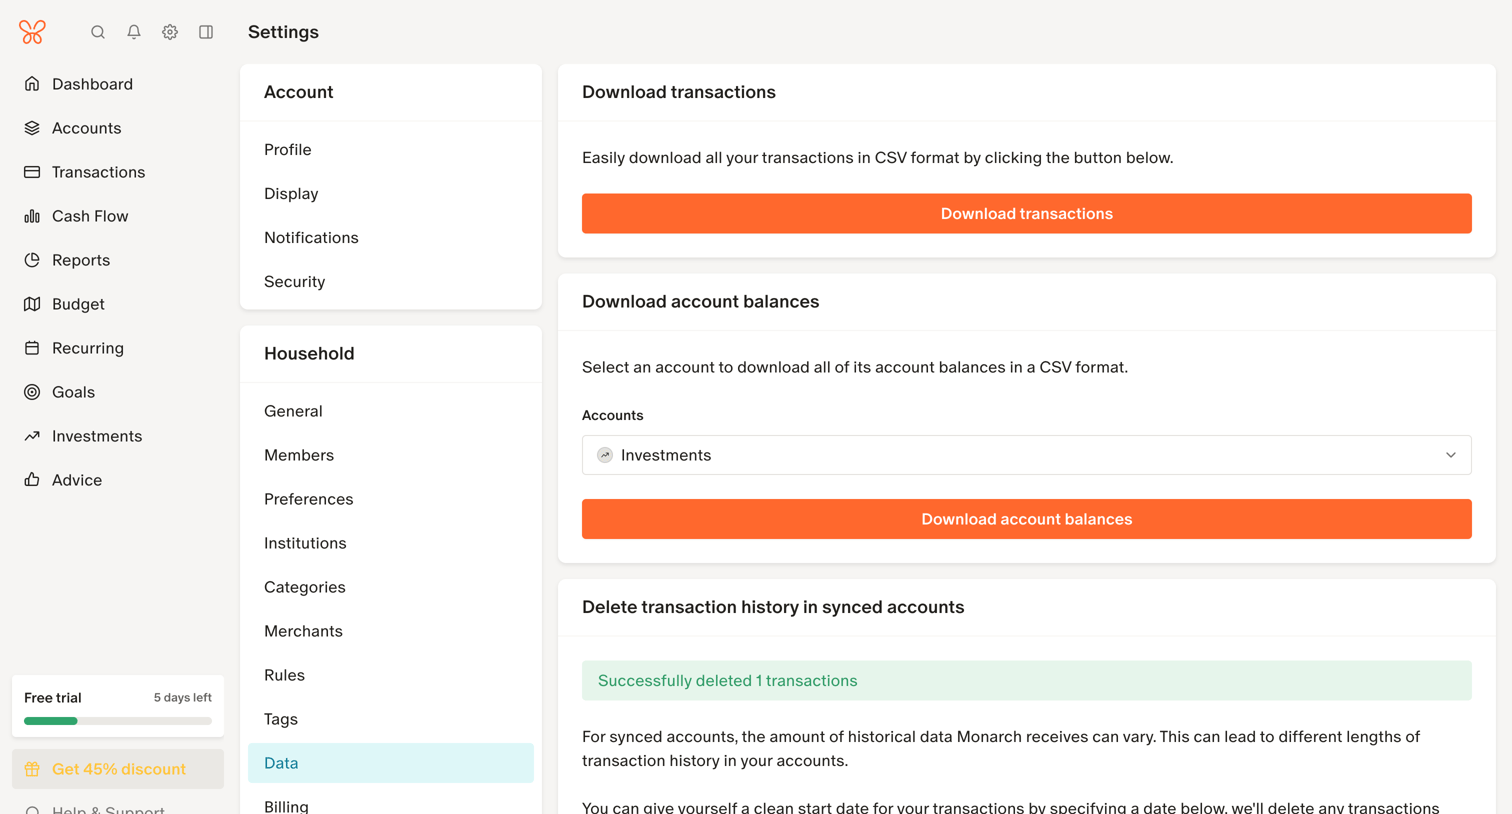
Task: Navigate to Cash Flow
Action: [x=118, y=216]
